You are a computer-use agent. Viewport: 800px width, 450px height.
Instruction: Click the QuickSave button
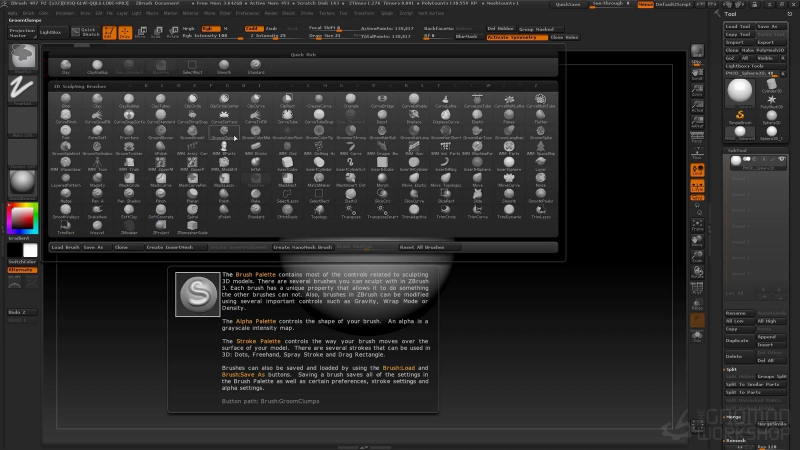click(x=568, y=4)
